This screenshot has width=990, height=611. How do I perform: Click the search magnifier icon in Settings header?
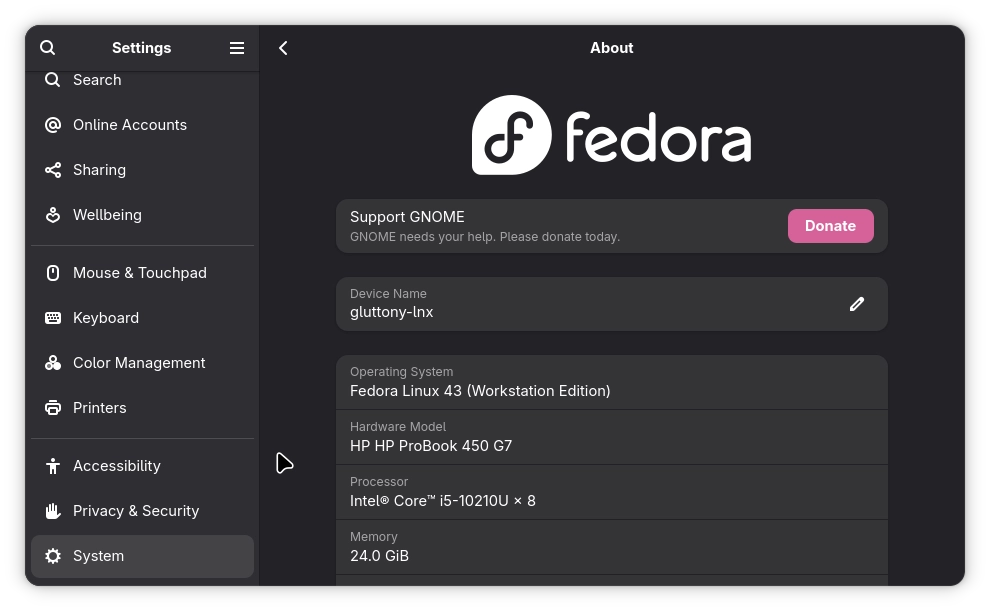tap(47, 48)
